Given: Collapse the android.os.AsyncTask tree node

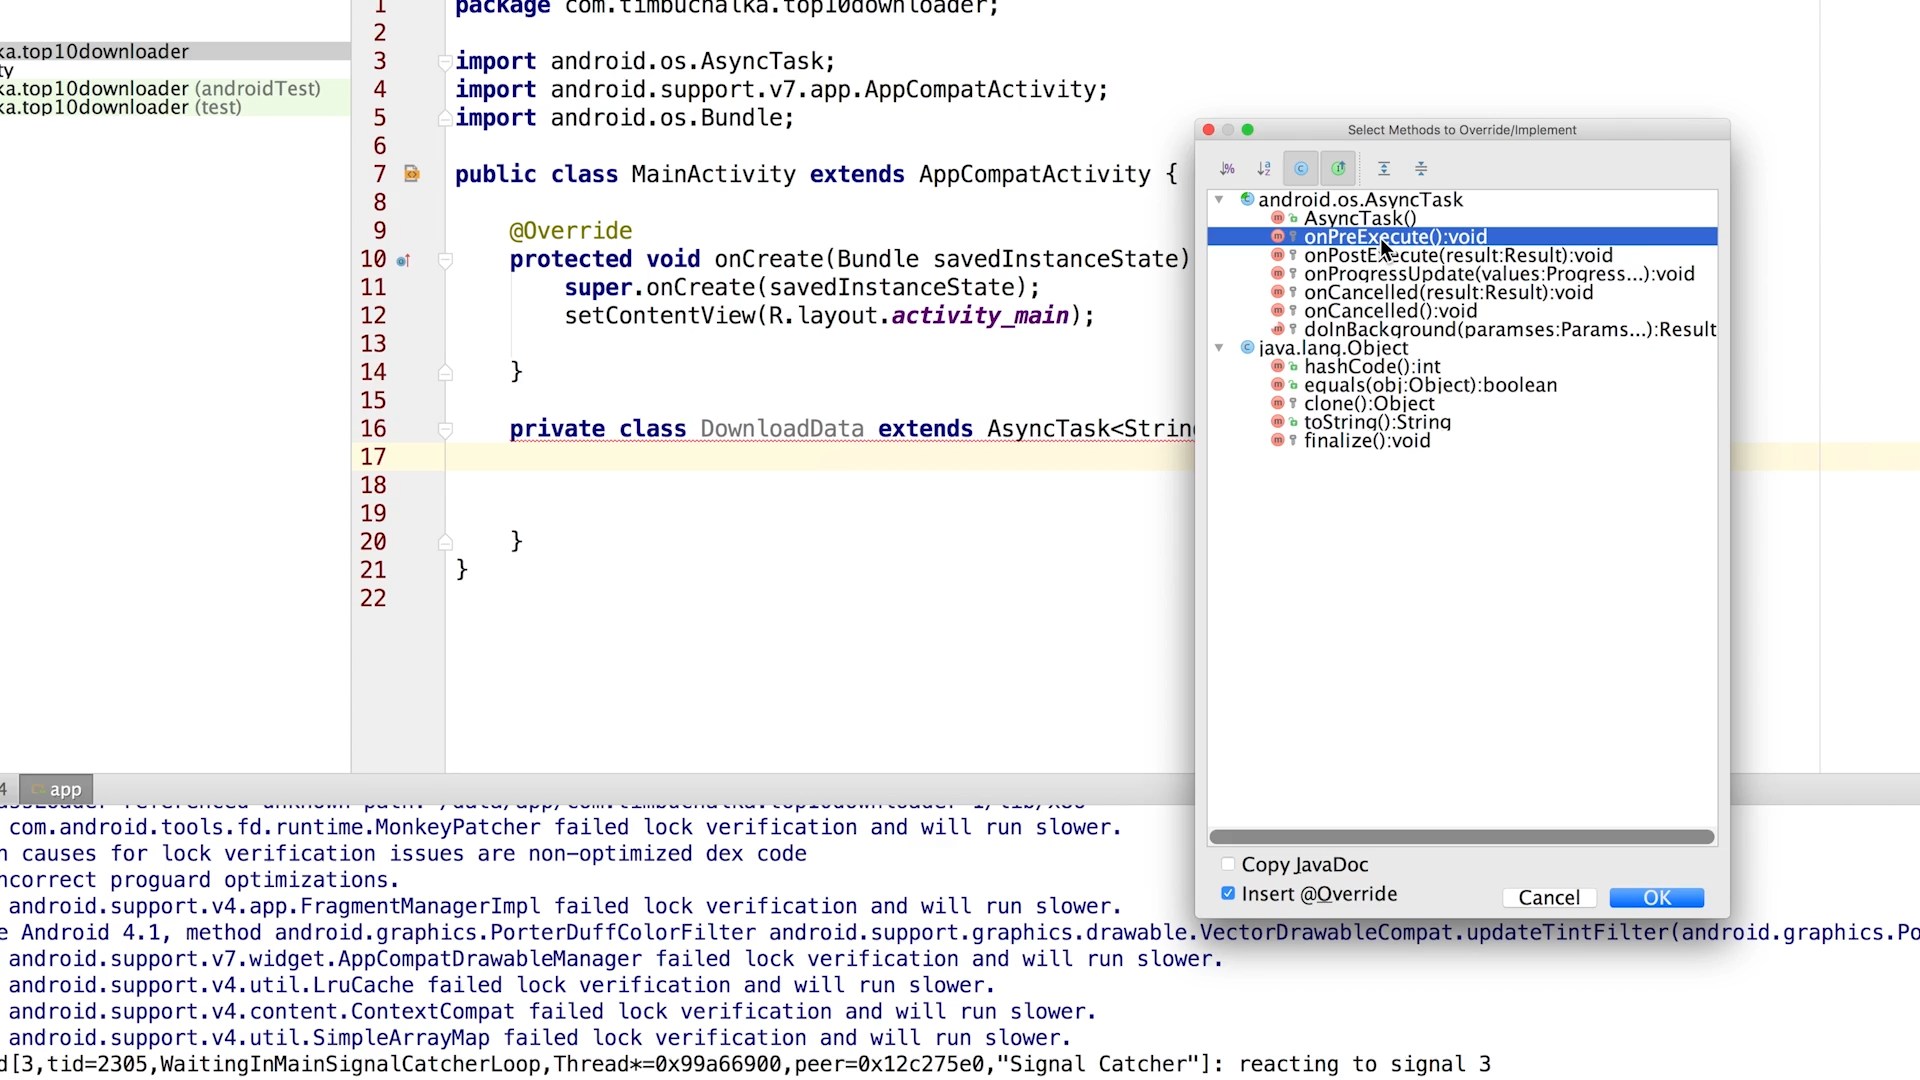Looking at the screenshot, I should point(1219,200).
